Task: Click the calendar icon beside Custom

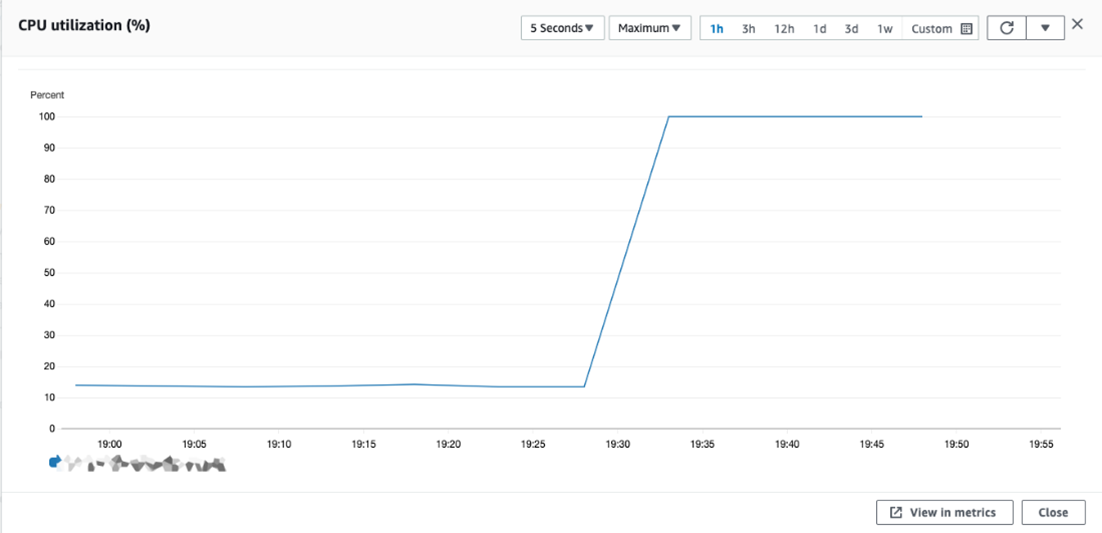Action: 966,29
